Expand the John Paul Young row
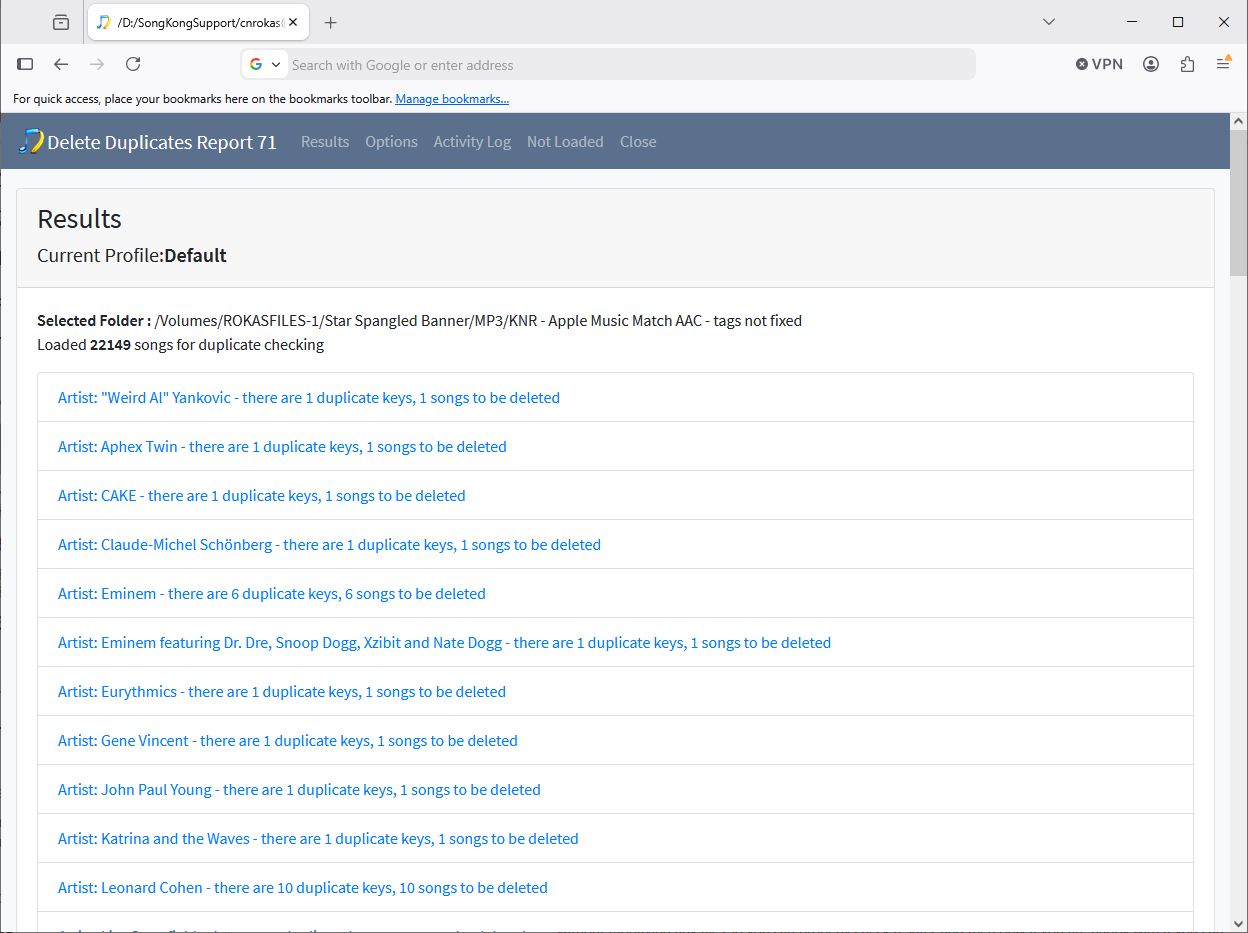 point(615,790)
